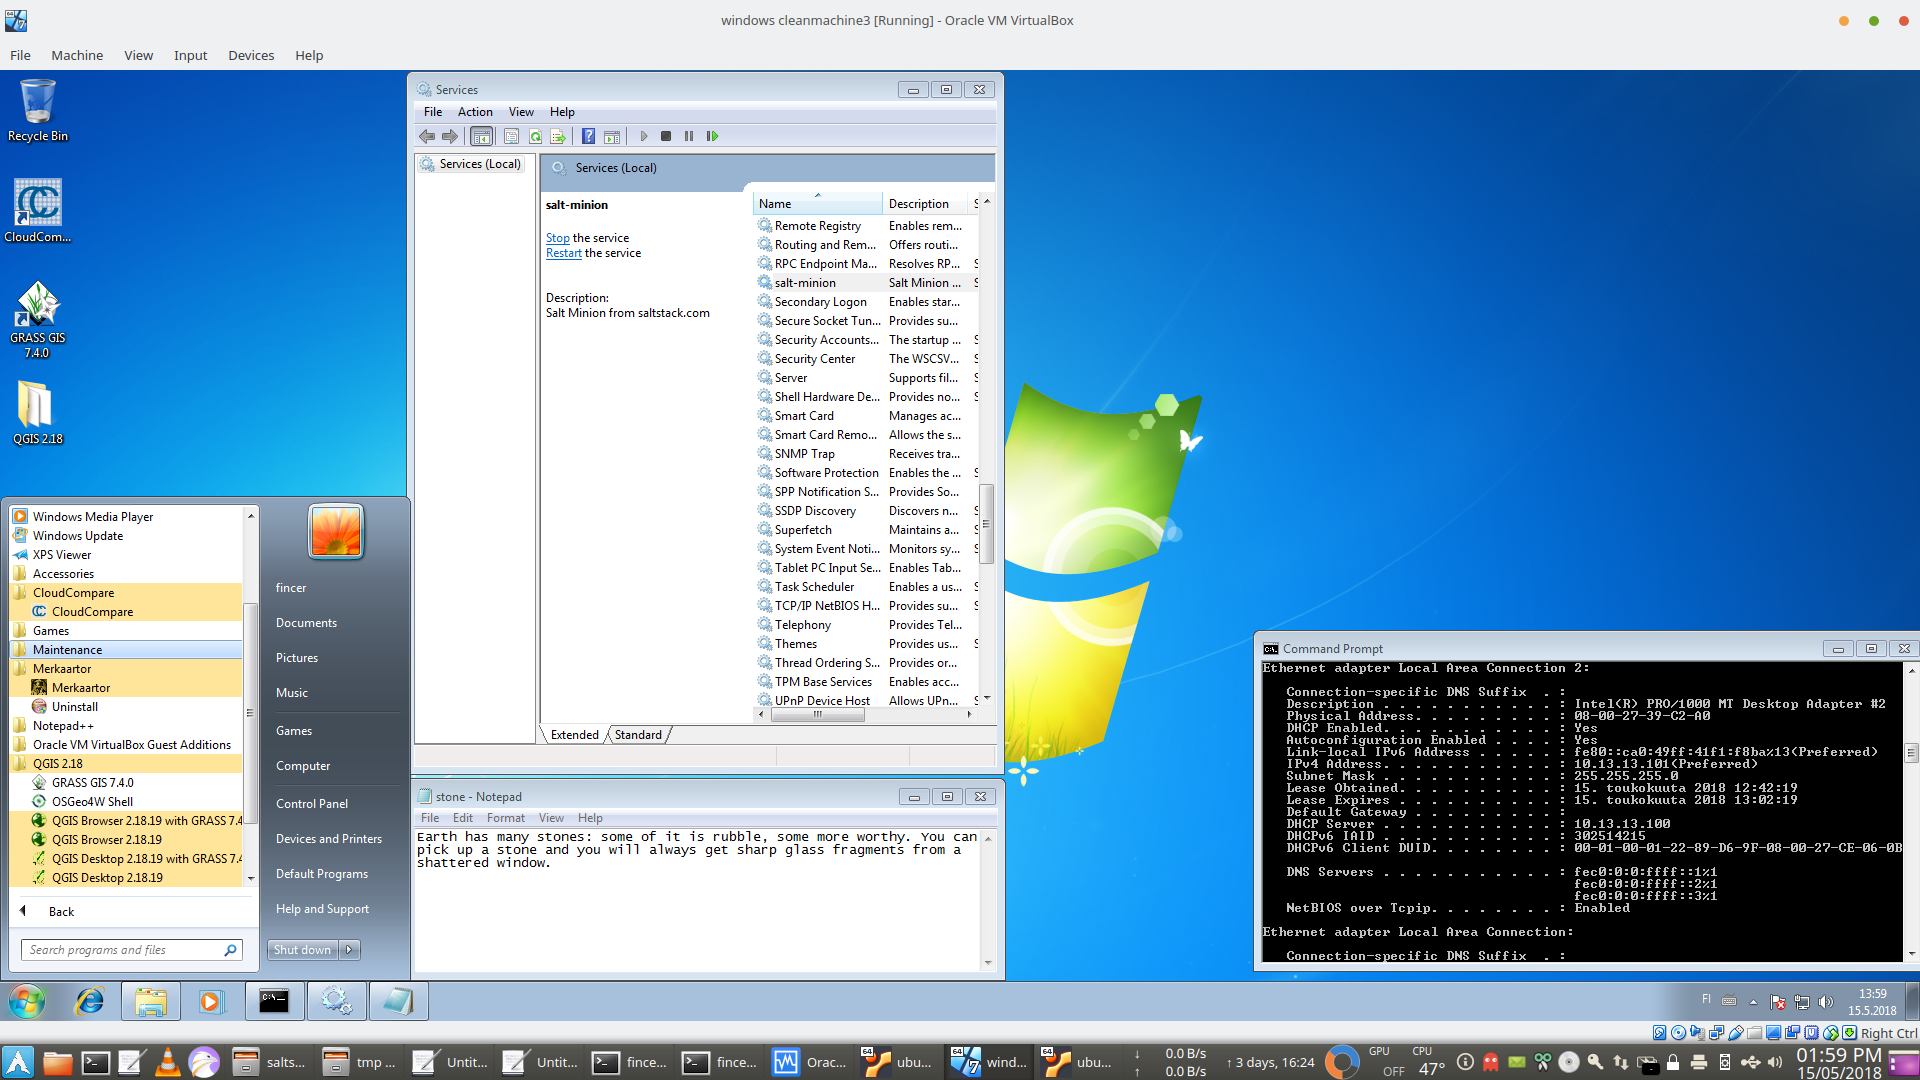Open Internet Explorer from the Windows taskbar
The image size is (1920, 1080).
[90, 1001]
